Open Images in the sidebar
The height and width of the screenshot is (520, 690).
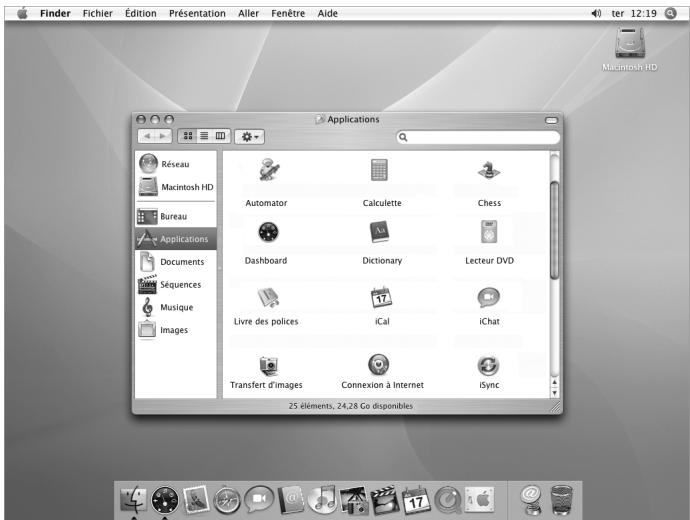(x=176, y=330)
